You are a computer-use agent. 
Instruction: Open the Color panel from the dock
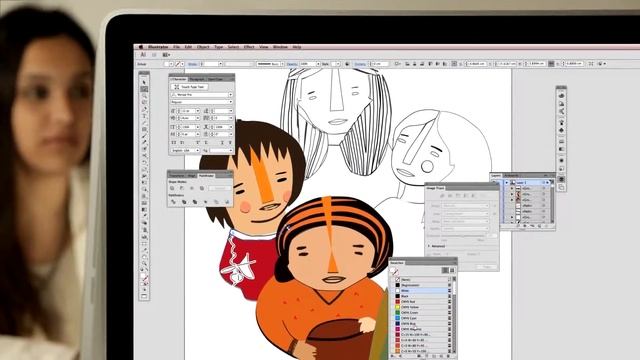562,96
